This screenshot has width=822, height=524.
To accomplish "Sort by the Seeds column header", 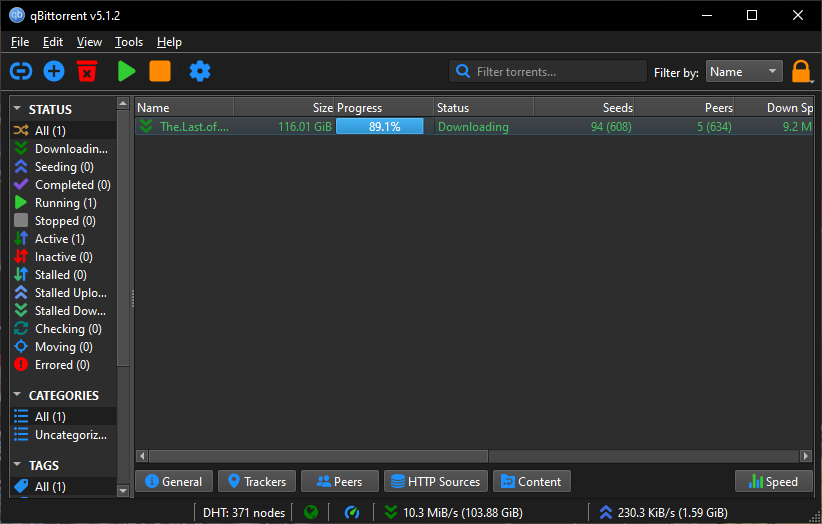I will 584,107.
